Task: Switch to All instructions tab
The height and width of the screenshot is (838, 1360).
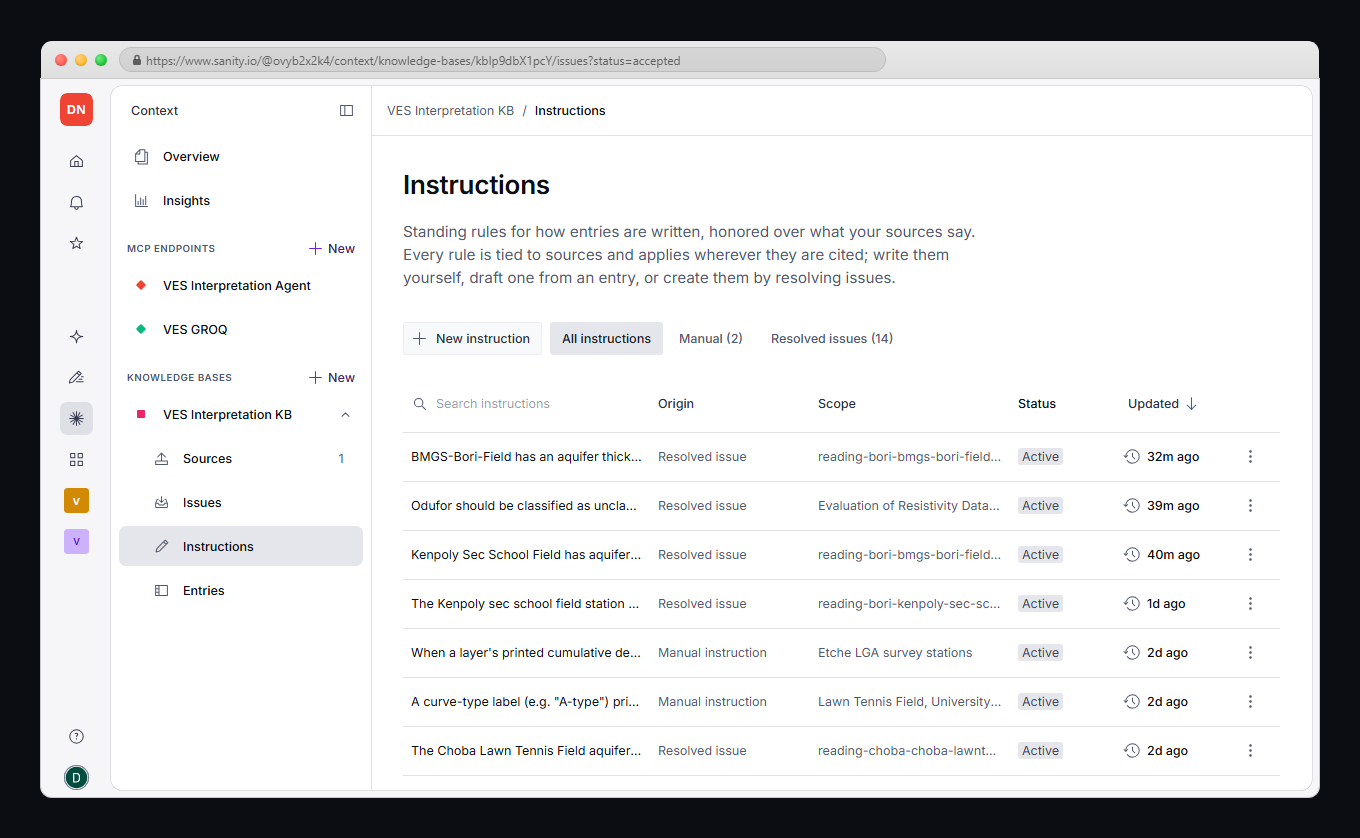Action: (606, 339)
